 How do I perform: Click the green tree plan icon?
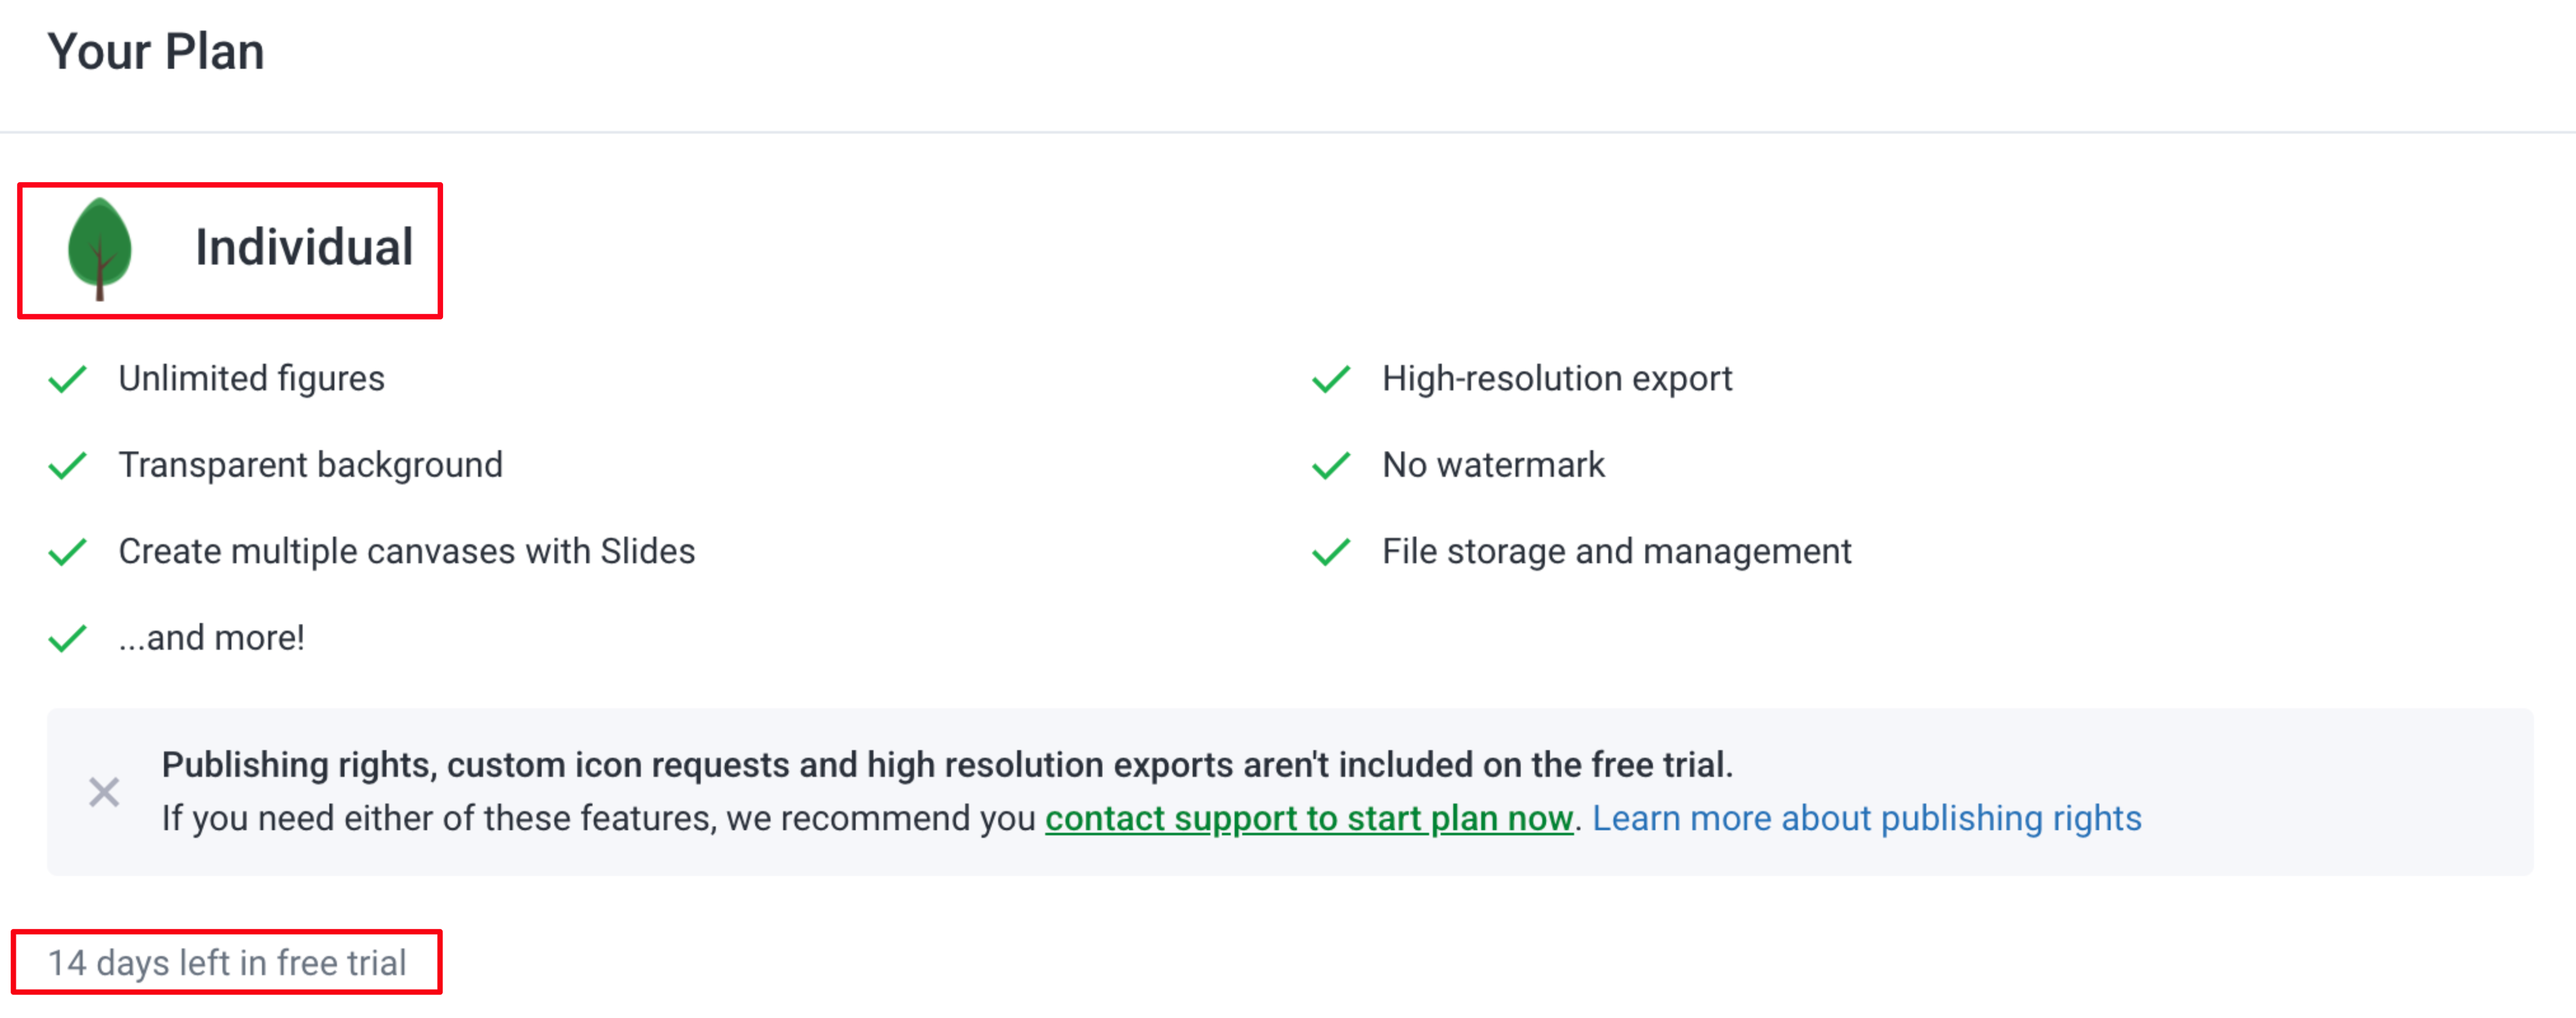coord(99,248)
